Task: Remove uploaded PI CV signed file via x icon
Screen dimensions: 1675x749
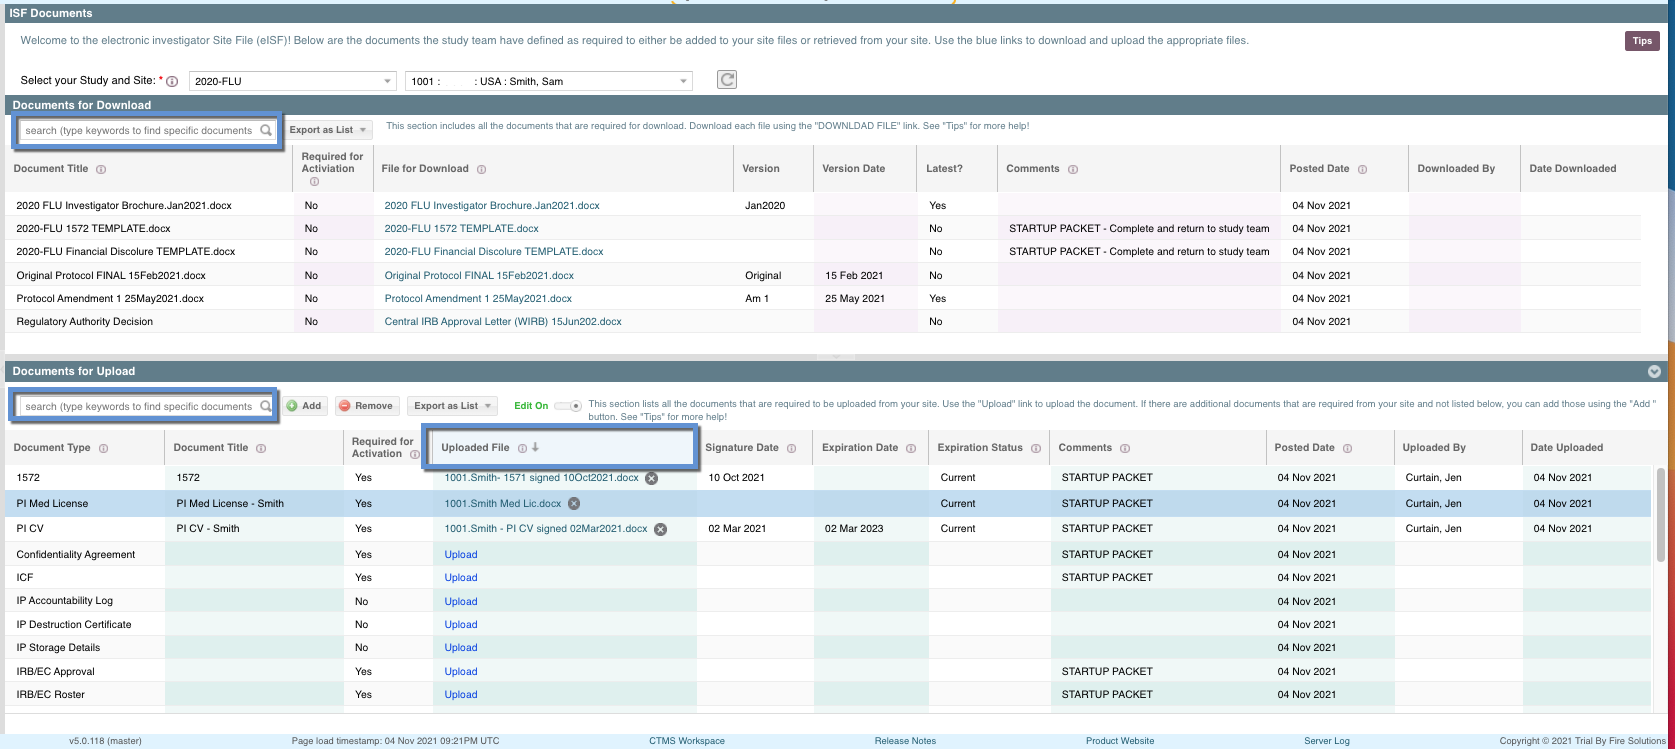Action: coord(660,529)
